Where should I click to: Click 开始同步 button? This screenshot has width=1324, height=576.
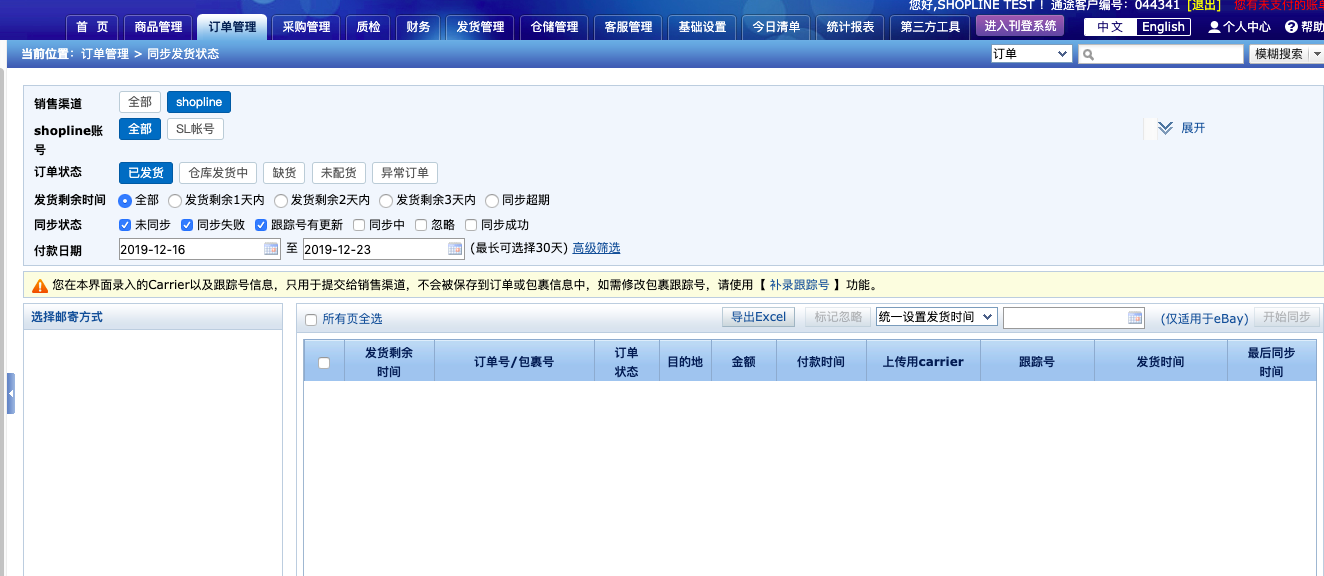[1287, 317]
